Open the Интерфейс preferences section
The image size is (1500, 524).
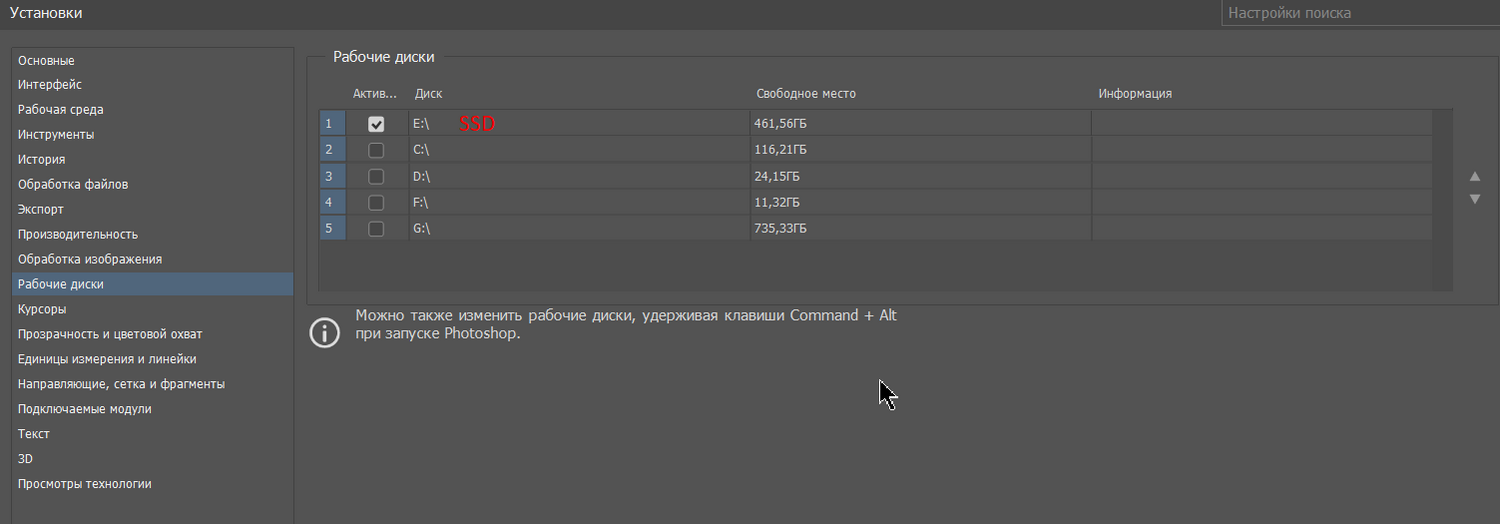click(153, 85)
